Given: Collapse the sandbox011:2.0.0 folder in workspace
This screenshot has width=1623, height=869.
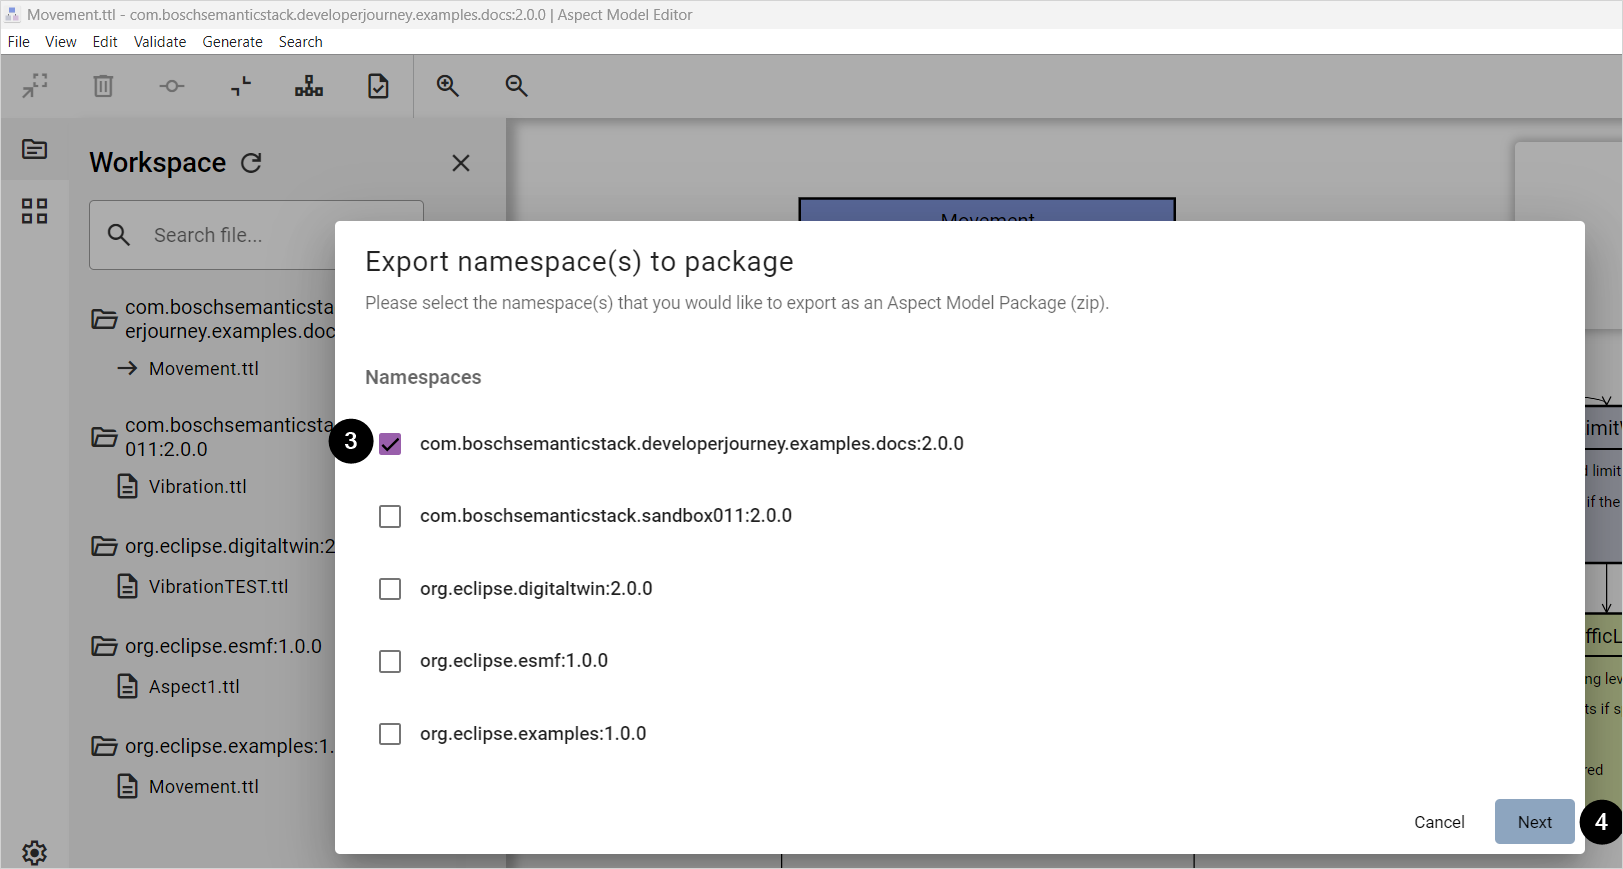Looking at the screenshot, I should (104, 437).
